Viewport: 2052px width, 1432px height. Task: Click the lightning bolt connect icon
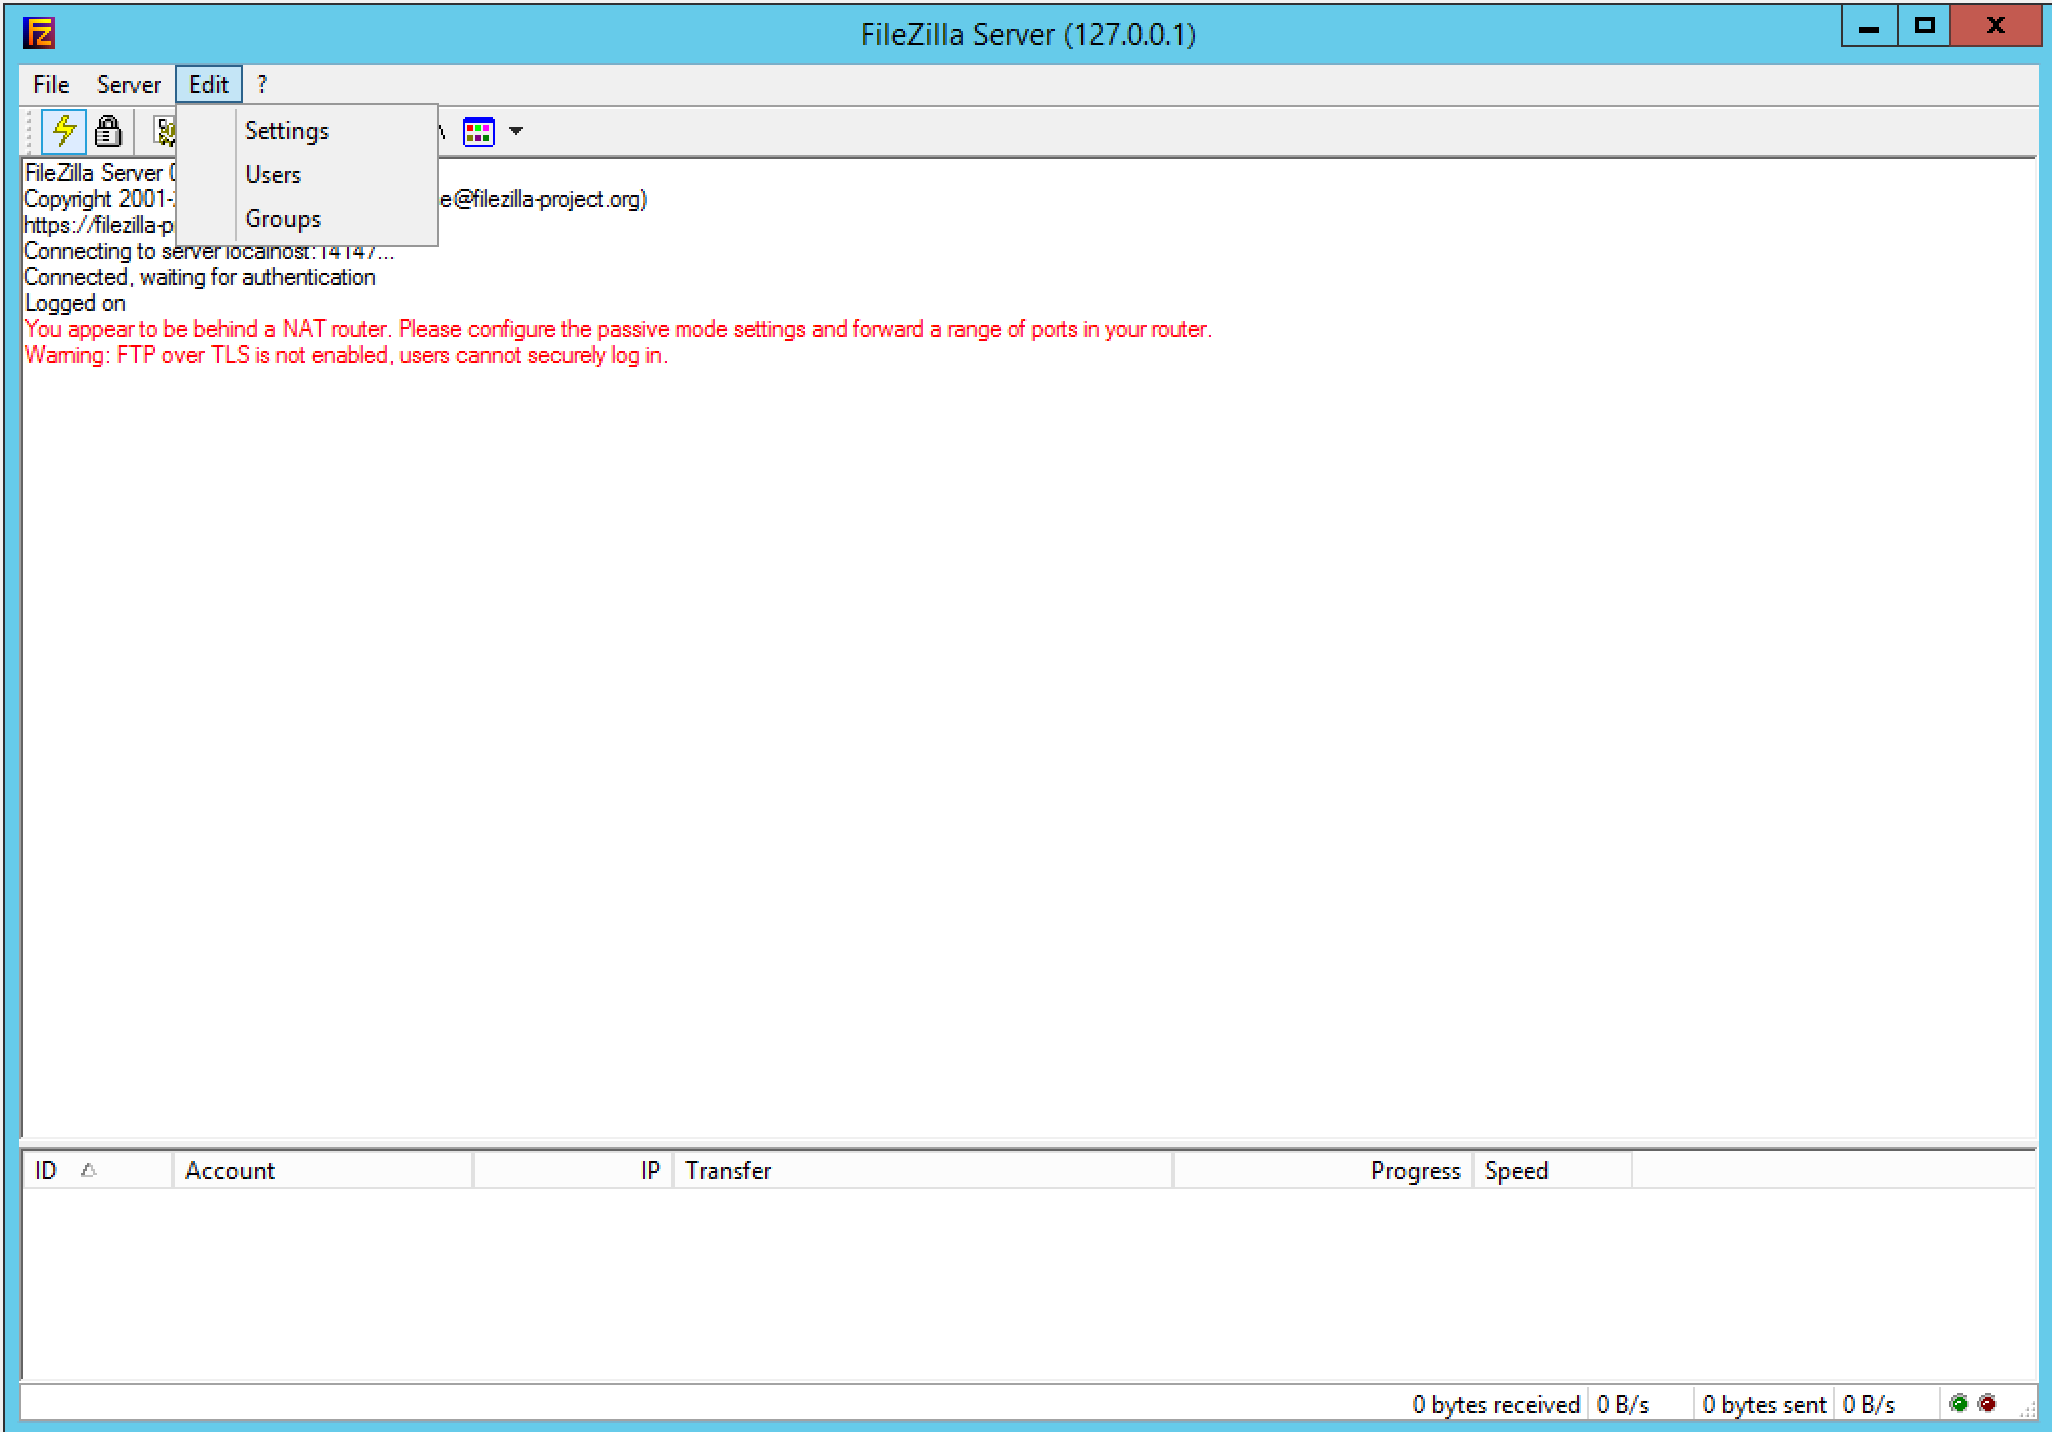point(64,131)
